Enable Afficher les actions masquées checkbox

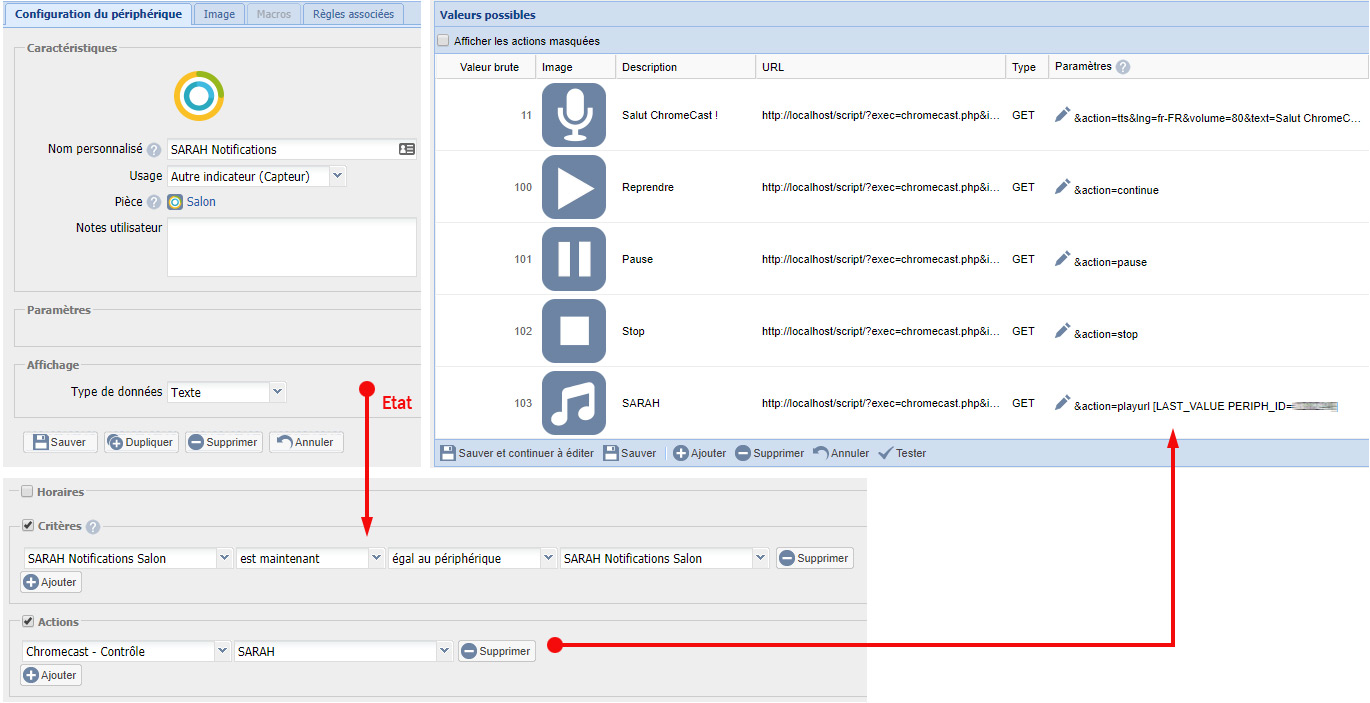[x=443, y=41]
